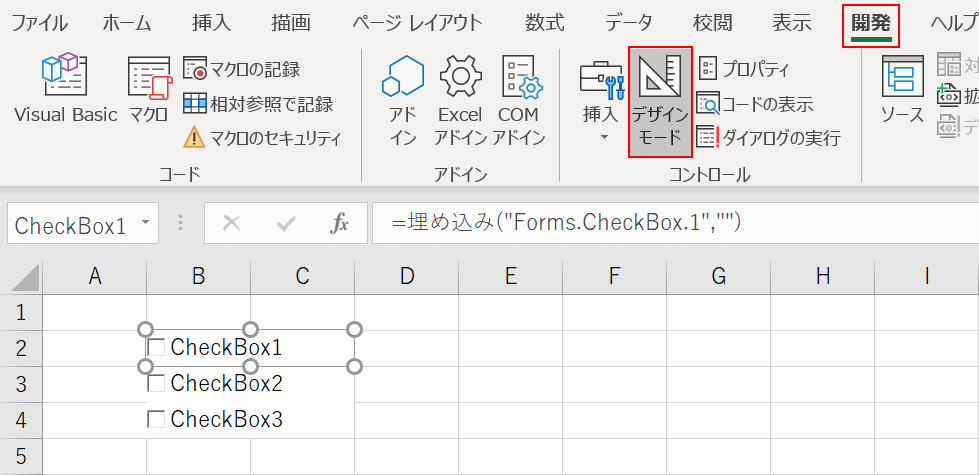Open マクロのセキュリティ settings
This screenshot has width=979, height=475.
click(x=262, y=137)
